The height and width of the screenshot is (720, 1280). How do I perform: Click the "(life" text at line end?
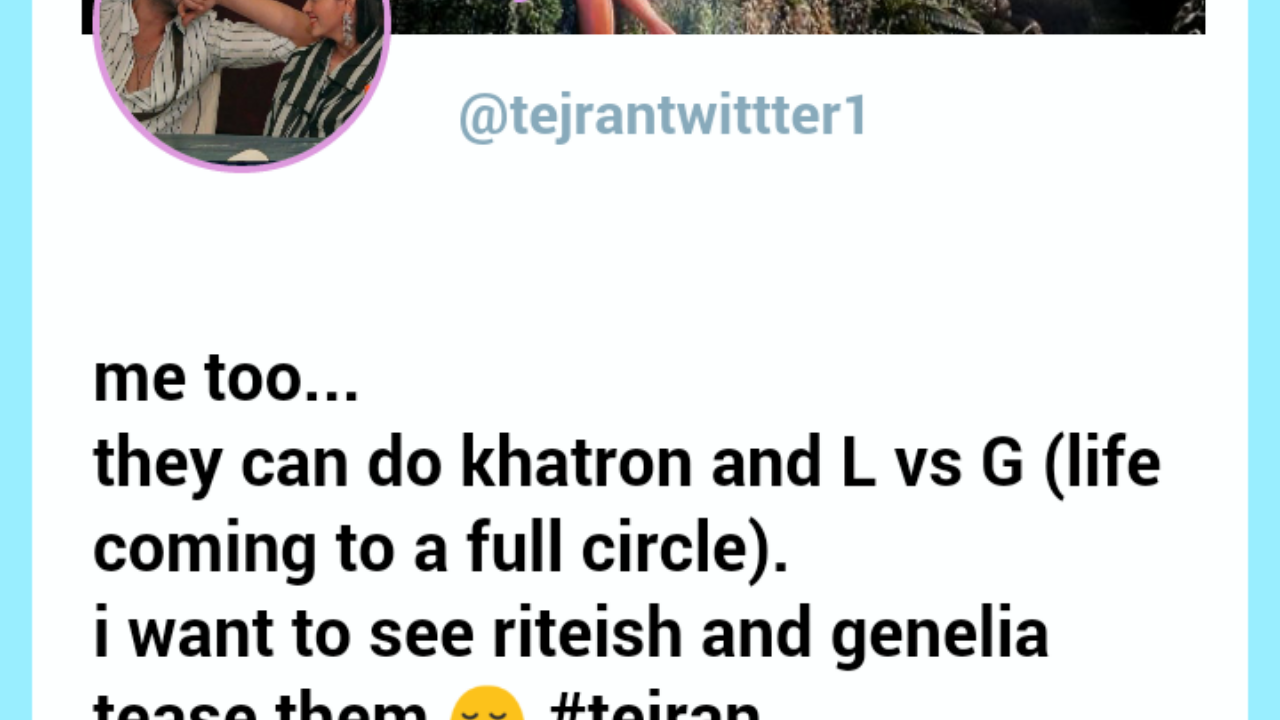(1102, 466)
